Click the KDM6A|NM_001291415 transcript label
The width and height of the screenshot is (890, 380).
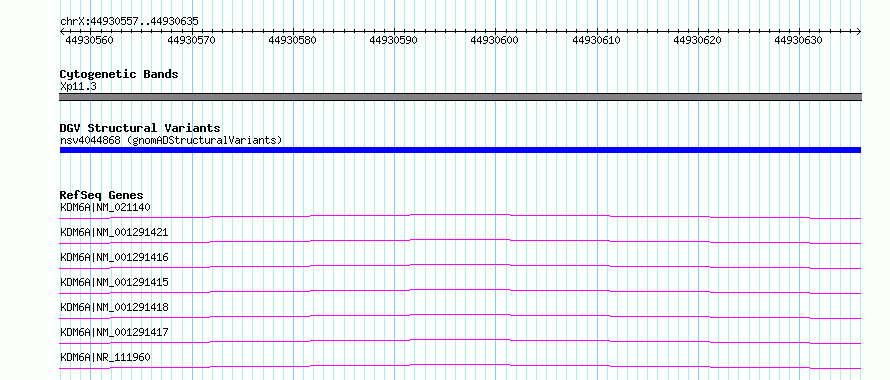[x=114, y=282]
